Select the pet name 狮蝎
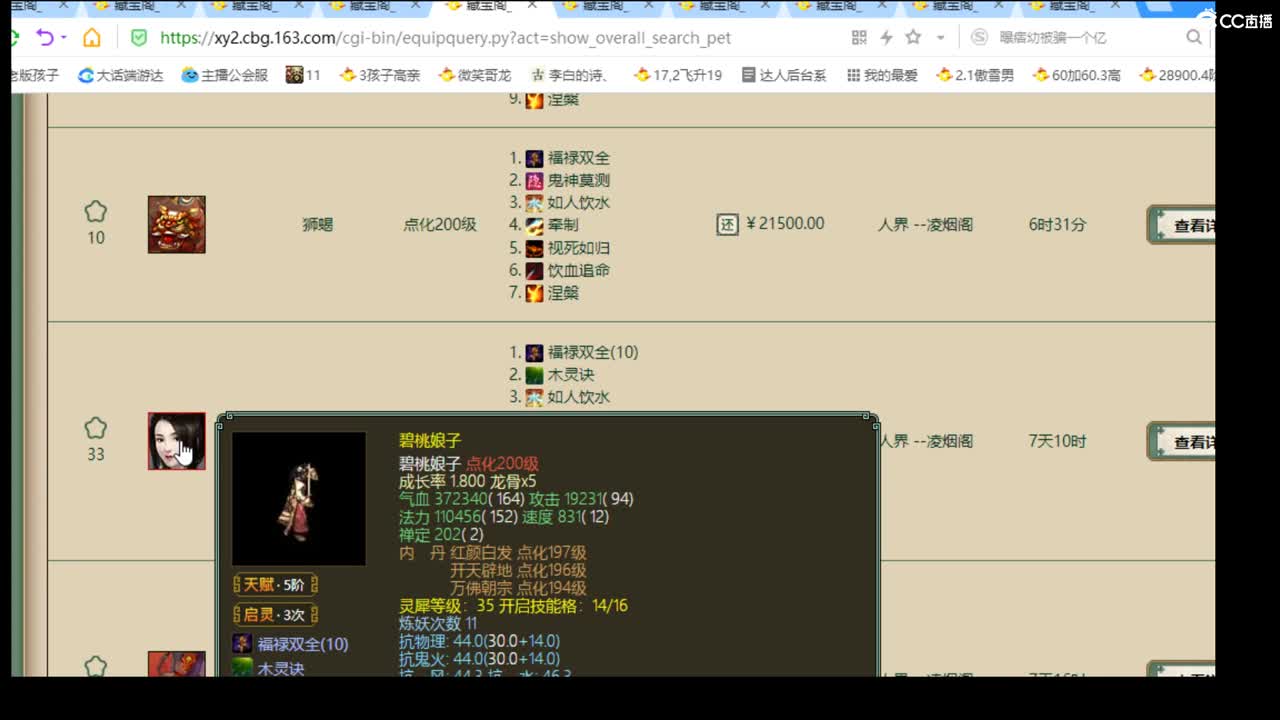This screenshot has height=720, width=1280. (x=317, y=224)
